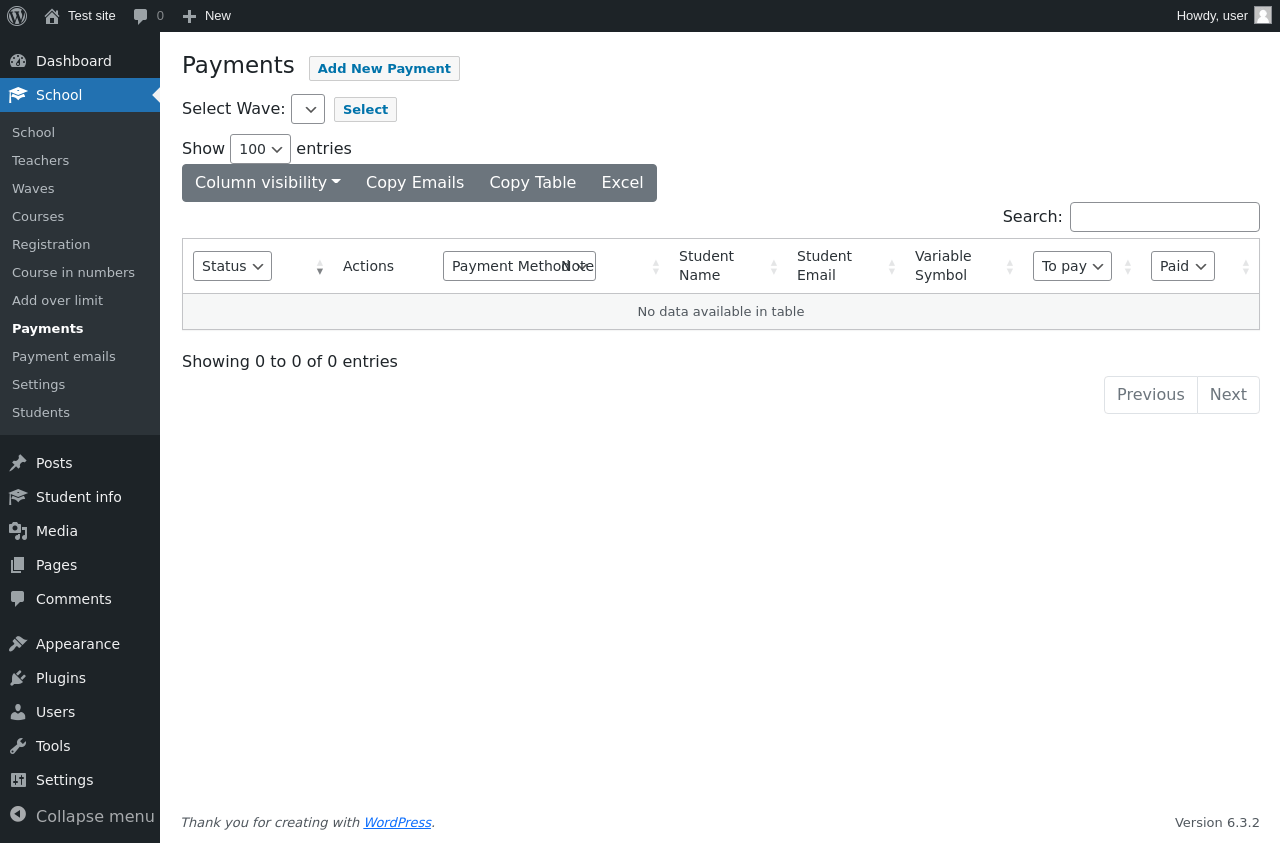Open the Paid filter dropdown
Screen dimensions: 1280x843
pos(1183,266)
